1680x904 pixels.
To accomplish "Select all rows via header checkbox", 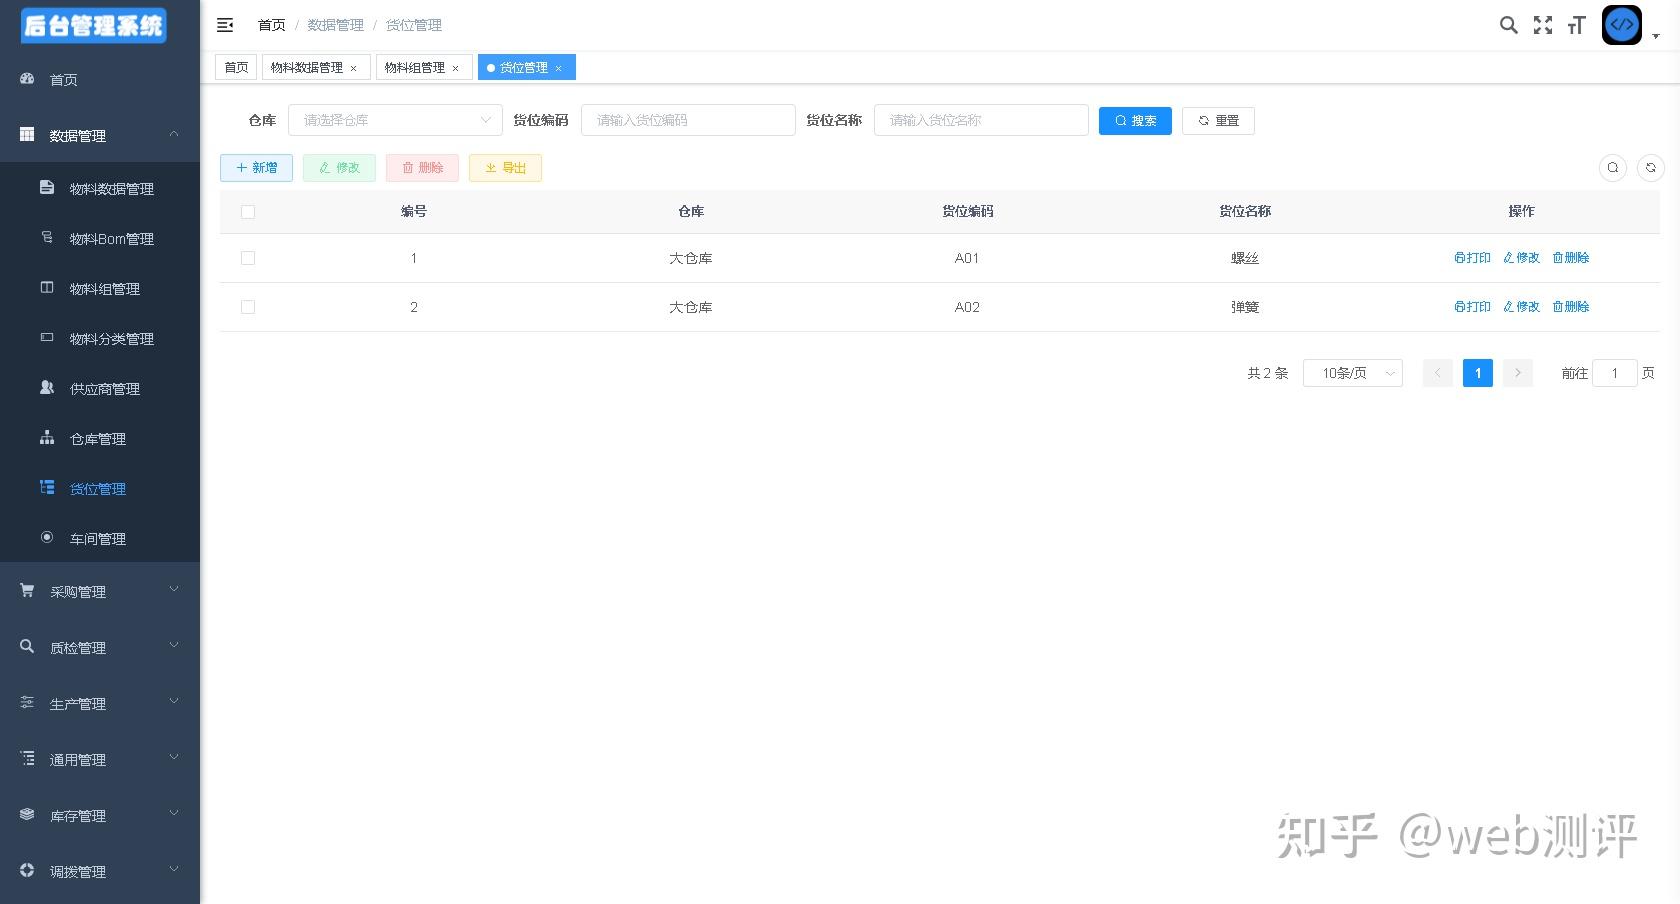I will click(x=247, y=212).
